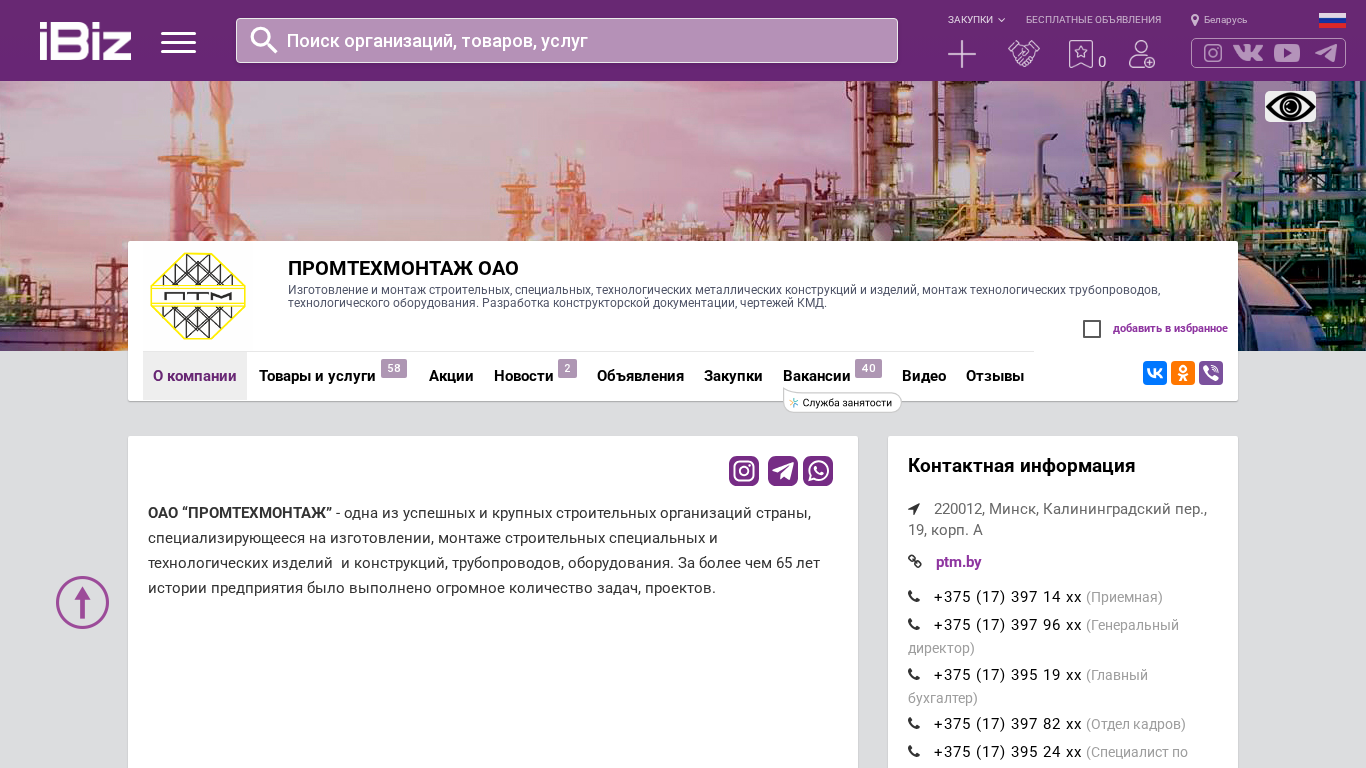Open the ptm.by website link
This screenshot has width=1366, height=768.
958,562
